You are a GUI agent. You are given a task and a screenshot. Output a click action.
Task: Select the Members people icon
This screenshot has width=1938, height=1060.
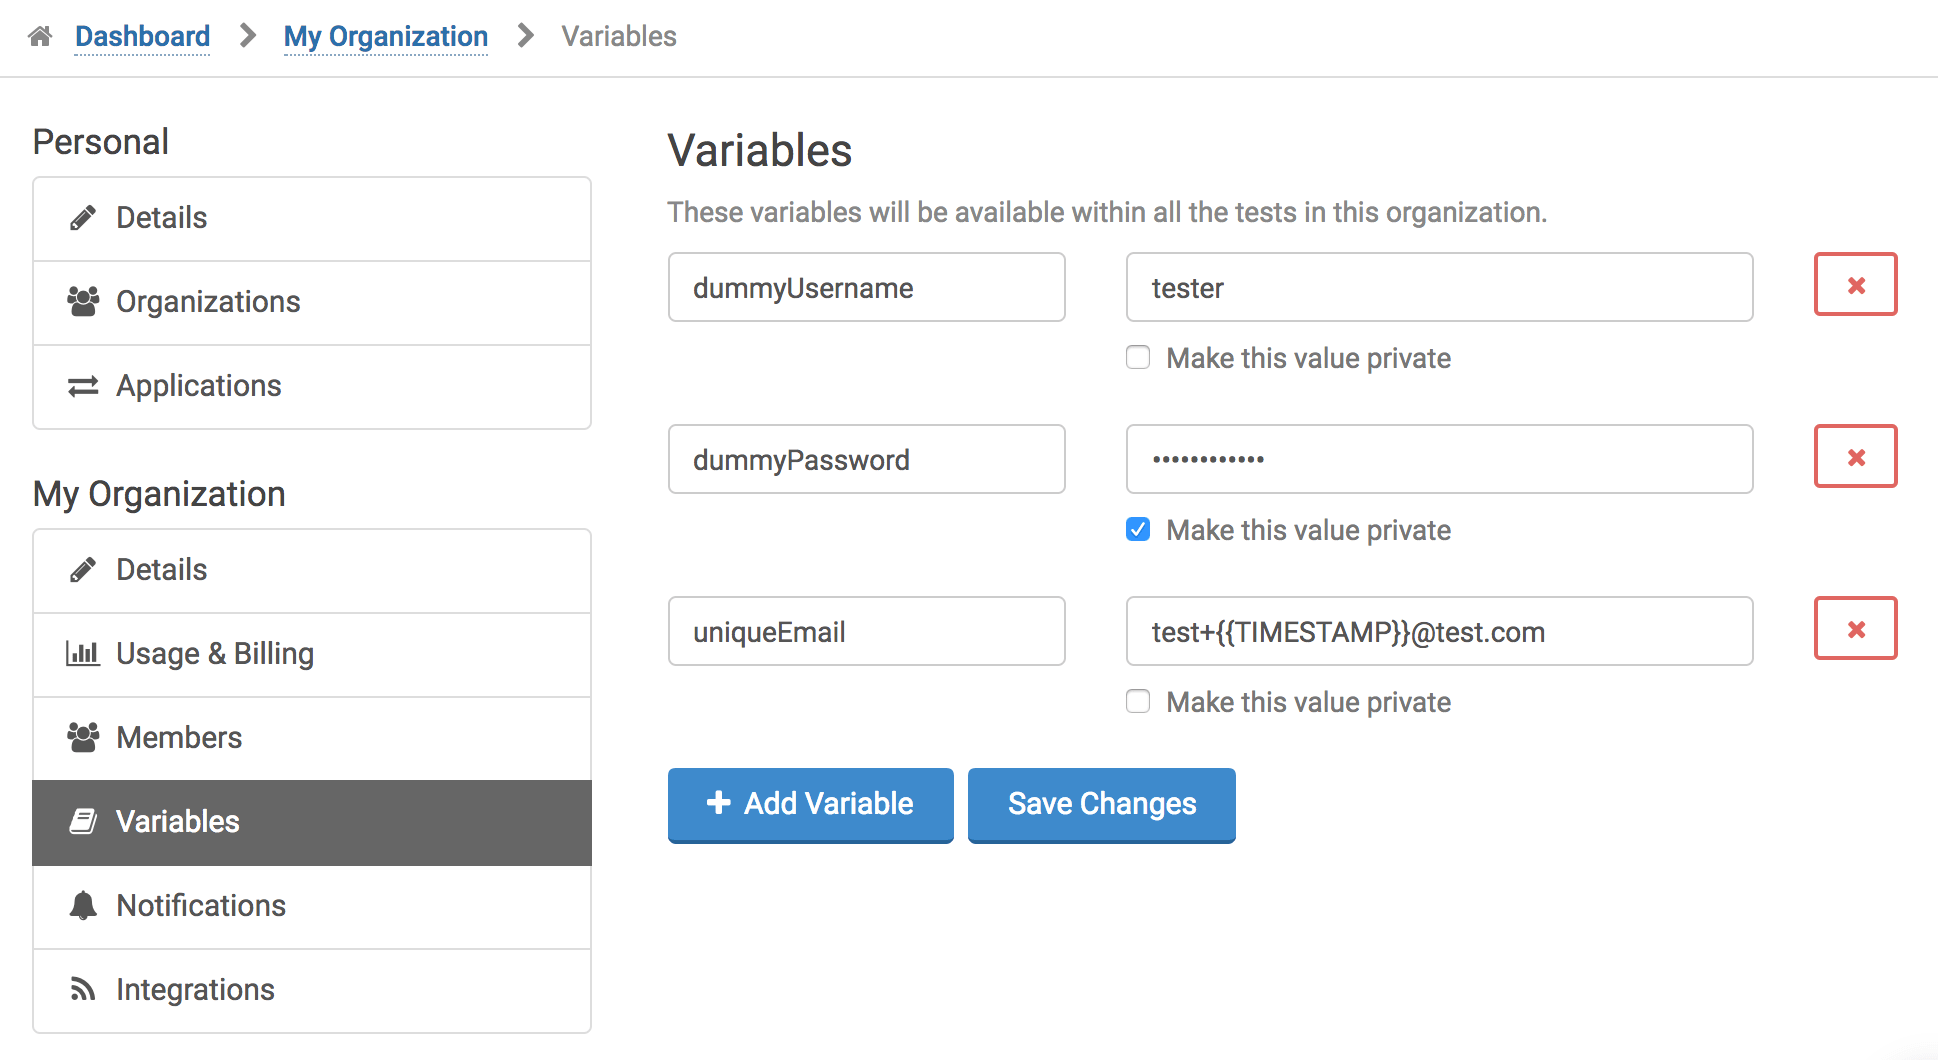tap(84, 737)
